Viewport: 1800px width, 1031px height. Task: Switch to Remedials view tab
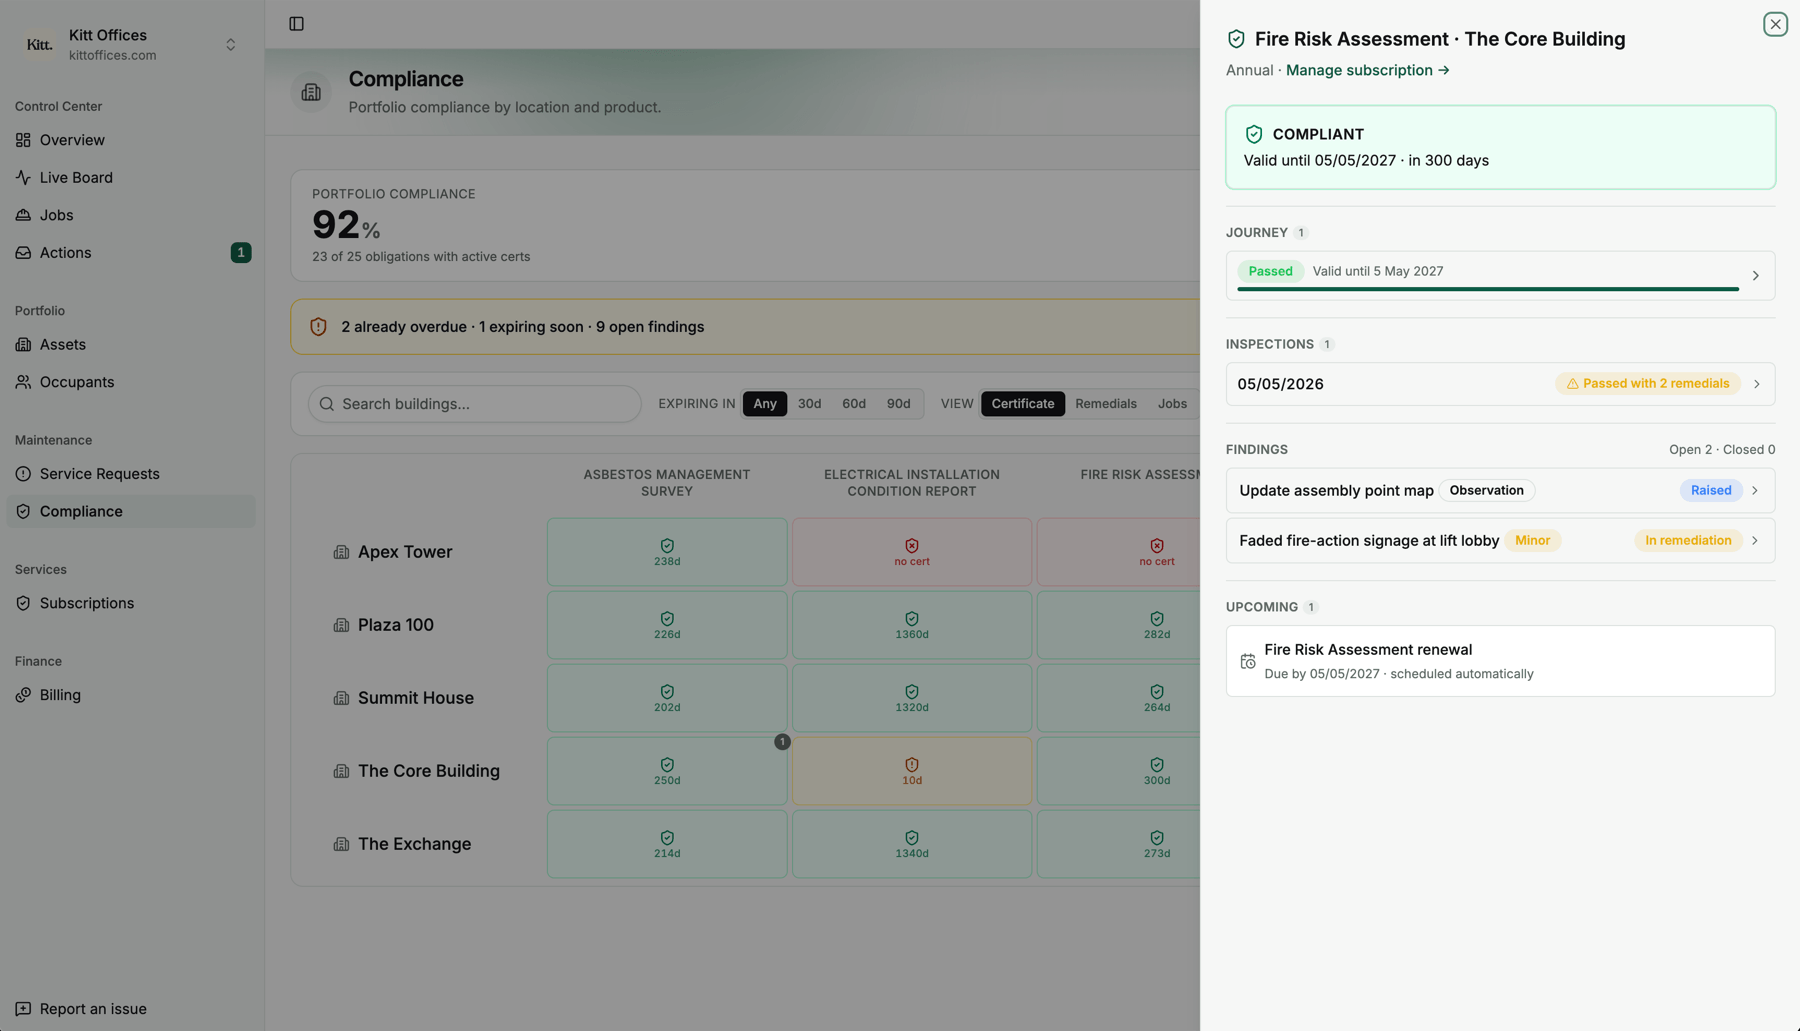(x=1105, y=404)
